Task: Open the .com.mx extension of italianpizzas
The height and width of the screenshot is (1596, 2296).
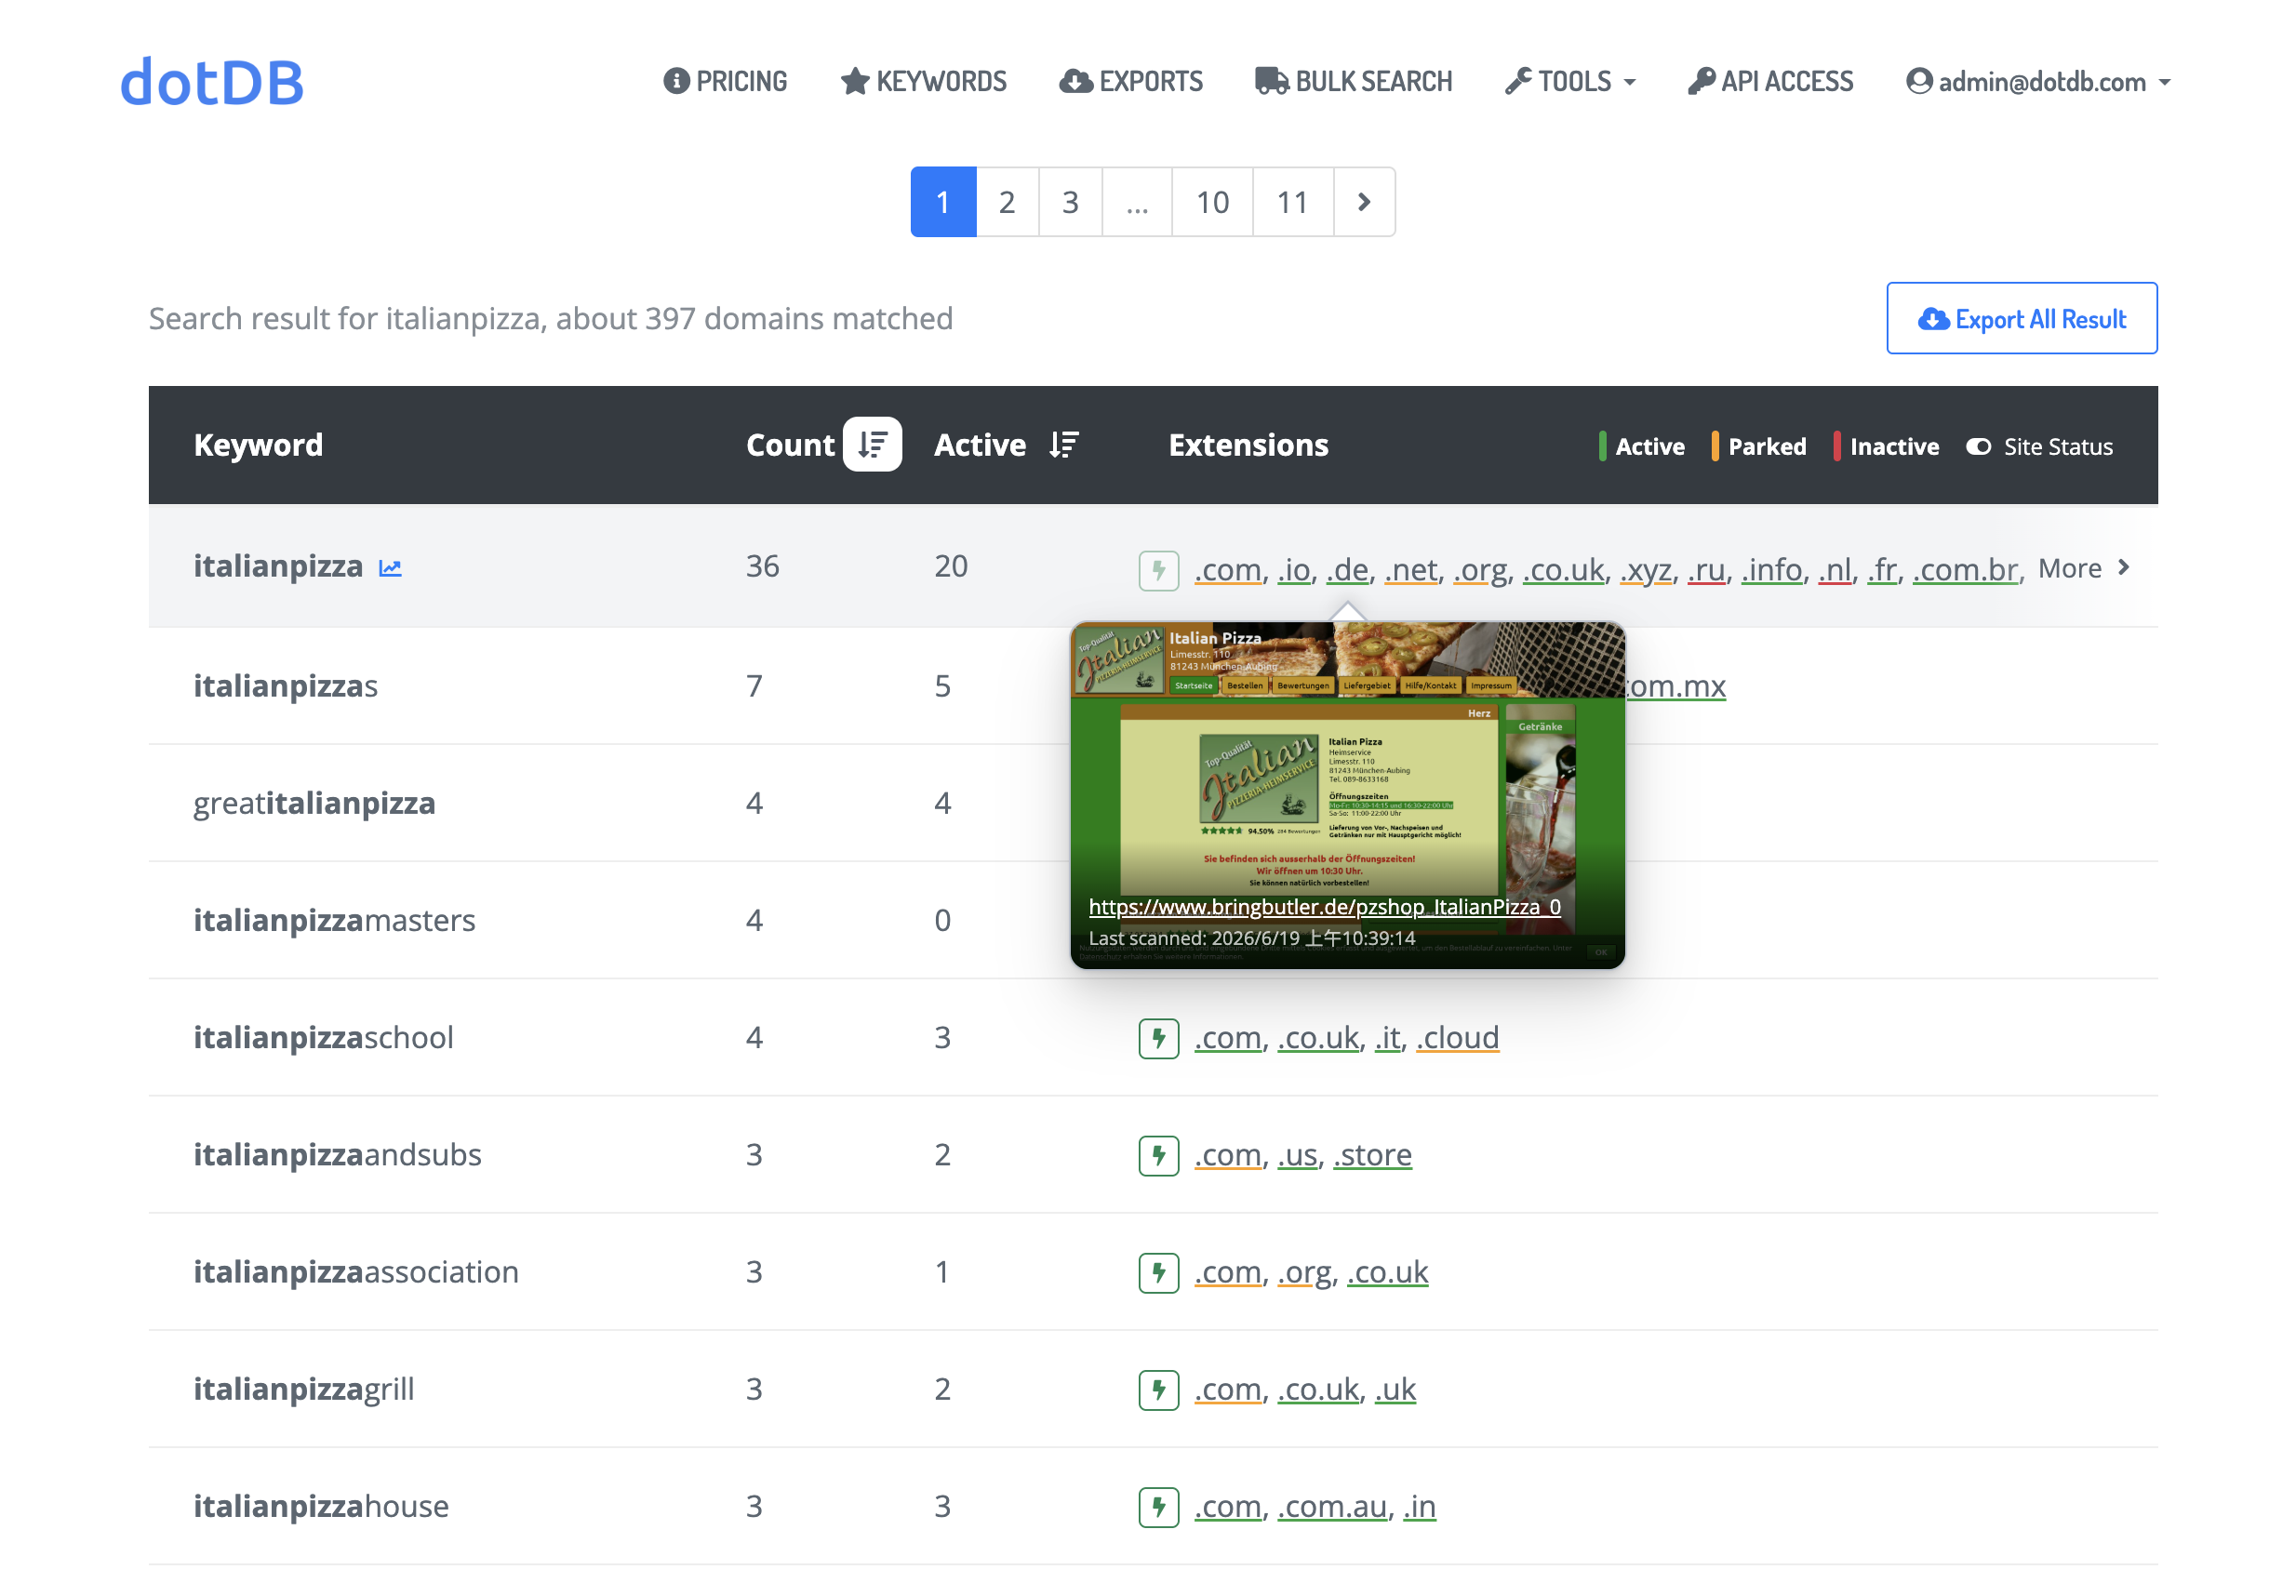Action: point(1676,686)
